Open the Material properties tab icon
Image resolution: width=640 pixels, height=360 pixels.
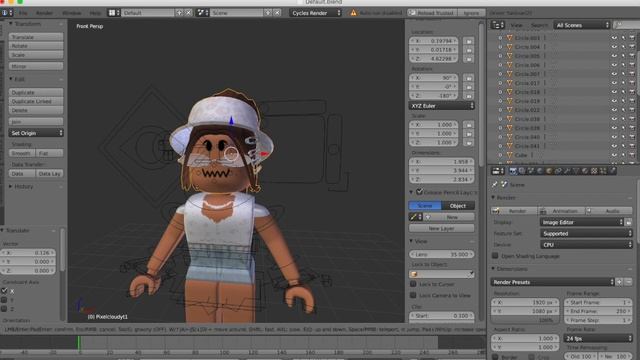click(x=584, y=171)
